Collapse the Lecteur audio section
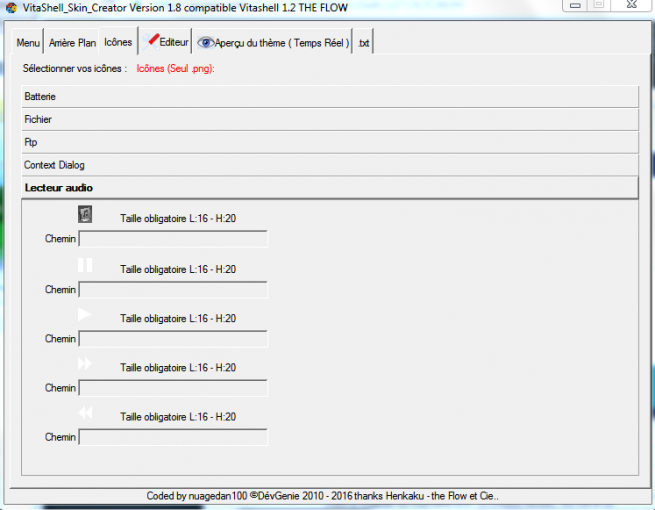Viewport: 655px width, 510px height. click(330, 188)
